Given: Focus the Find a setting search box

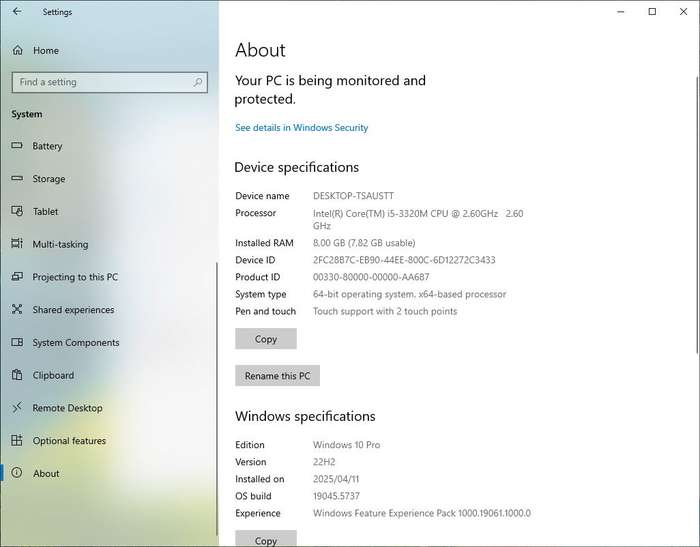Looking at the screenshot, I should 110,82.
